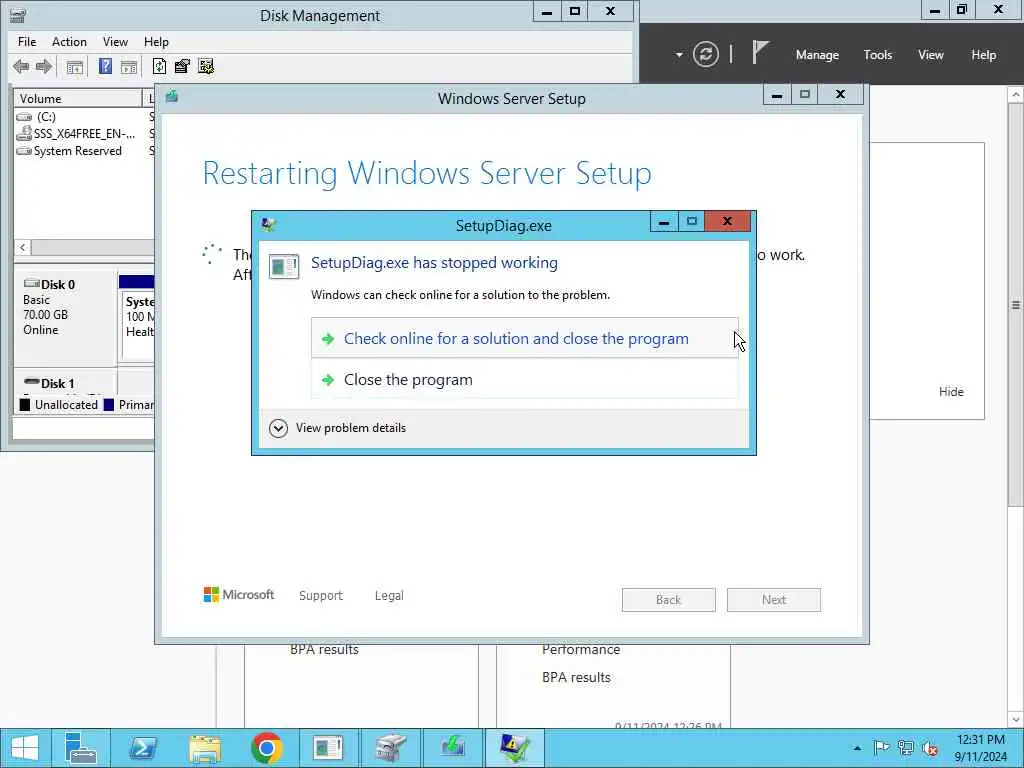Image resolution: width=1024 pixels, height=768 pixels.
Task: Click the Legal link in Windows Server Setup
Action: 389,596
